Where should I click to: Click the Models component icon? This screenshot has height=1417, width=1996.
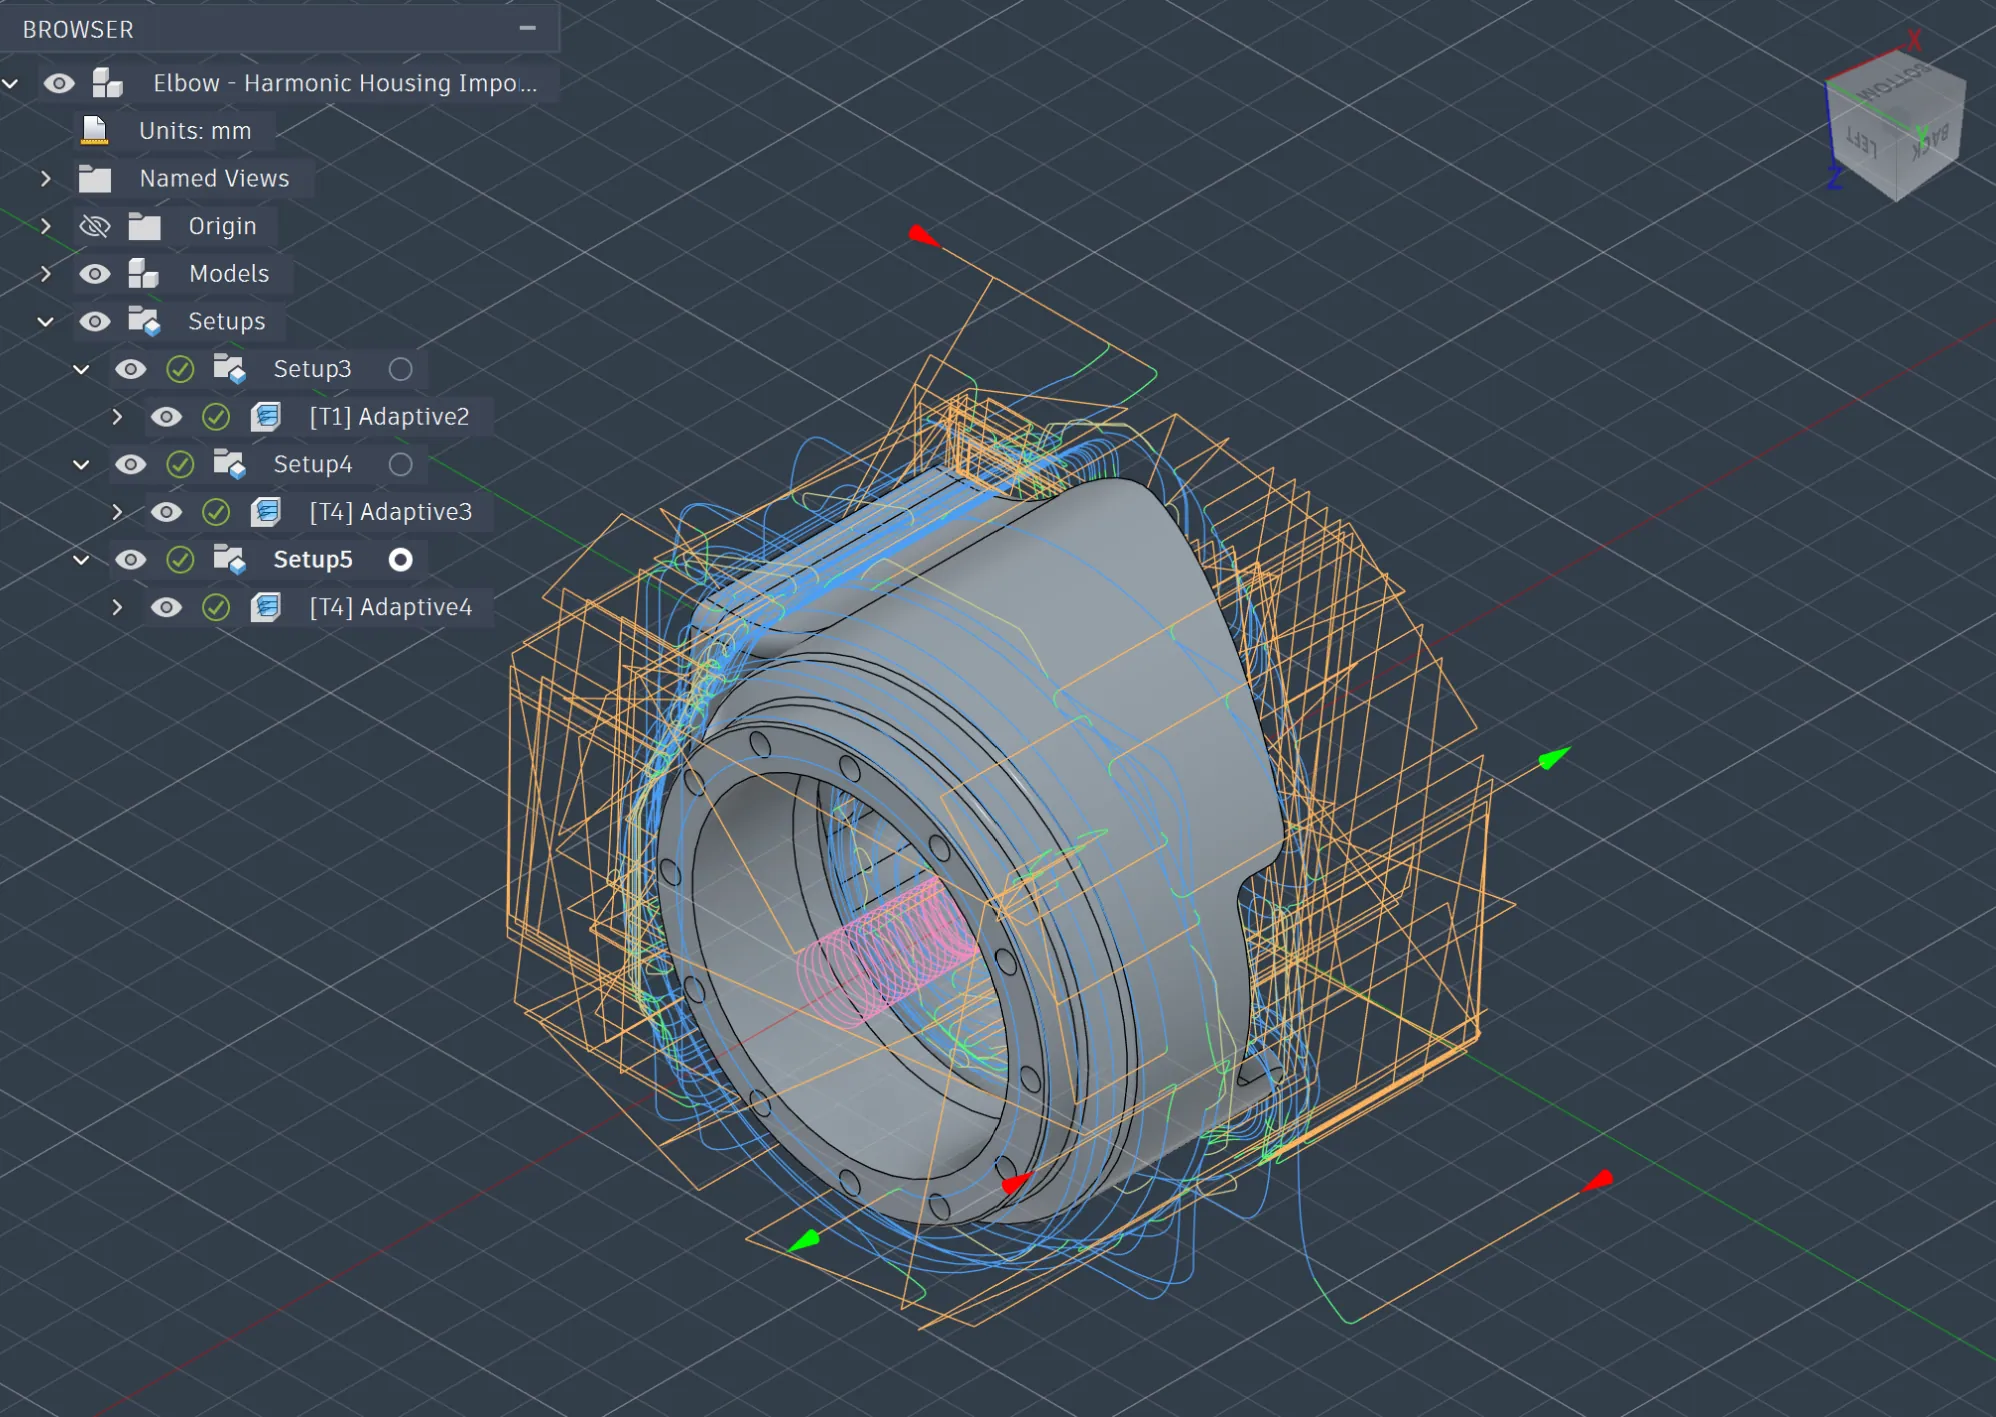(x=143, y=273)
